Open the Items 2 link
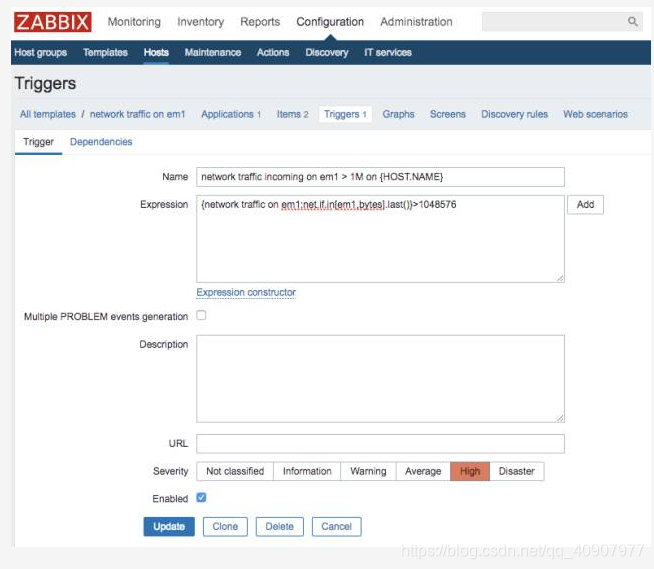This screenshot has width=654, height=569. point(292,114)
